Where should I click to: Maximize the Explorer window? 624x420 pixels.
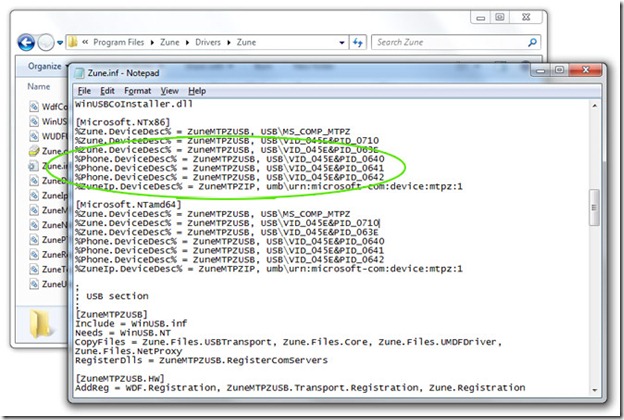[x=500, y=17]
